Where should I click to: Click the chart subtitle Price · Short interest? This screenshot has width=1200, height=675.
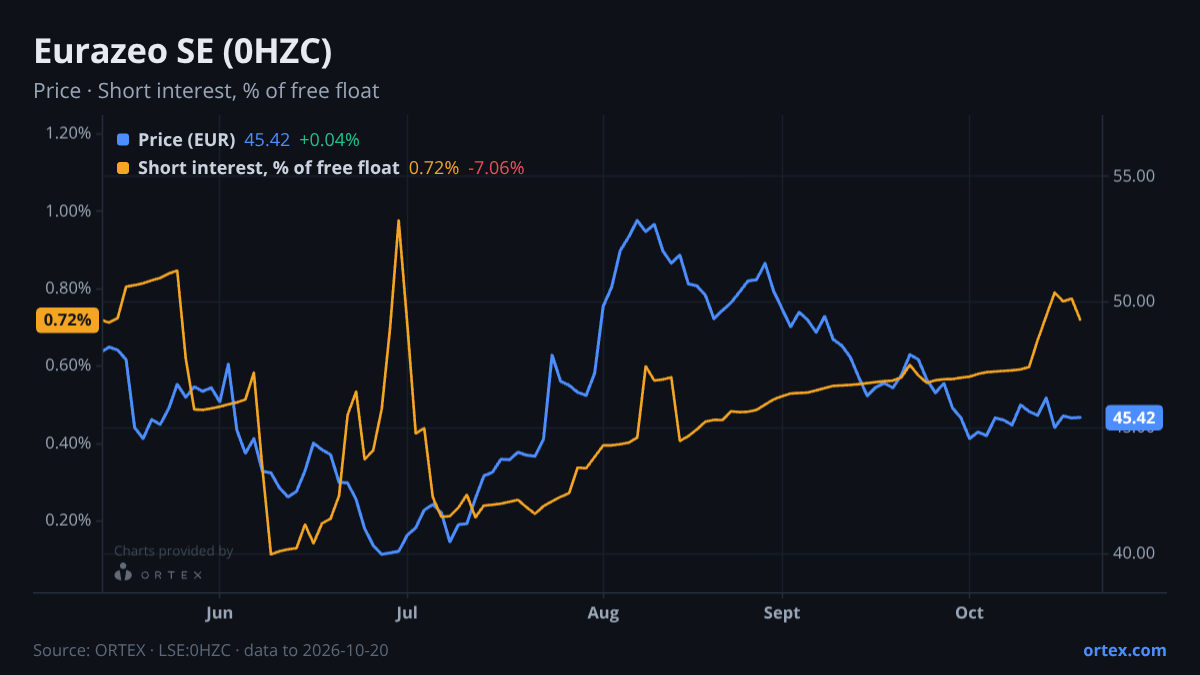pos(206,91)
